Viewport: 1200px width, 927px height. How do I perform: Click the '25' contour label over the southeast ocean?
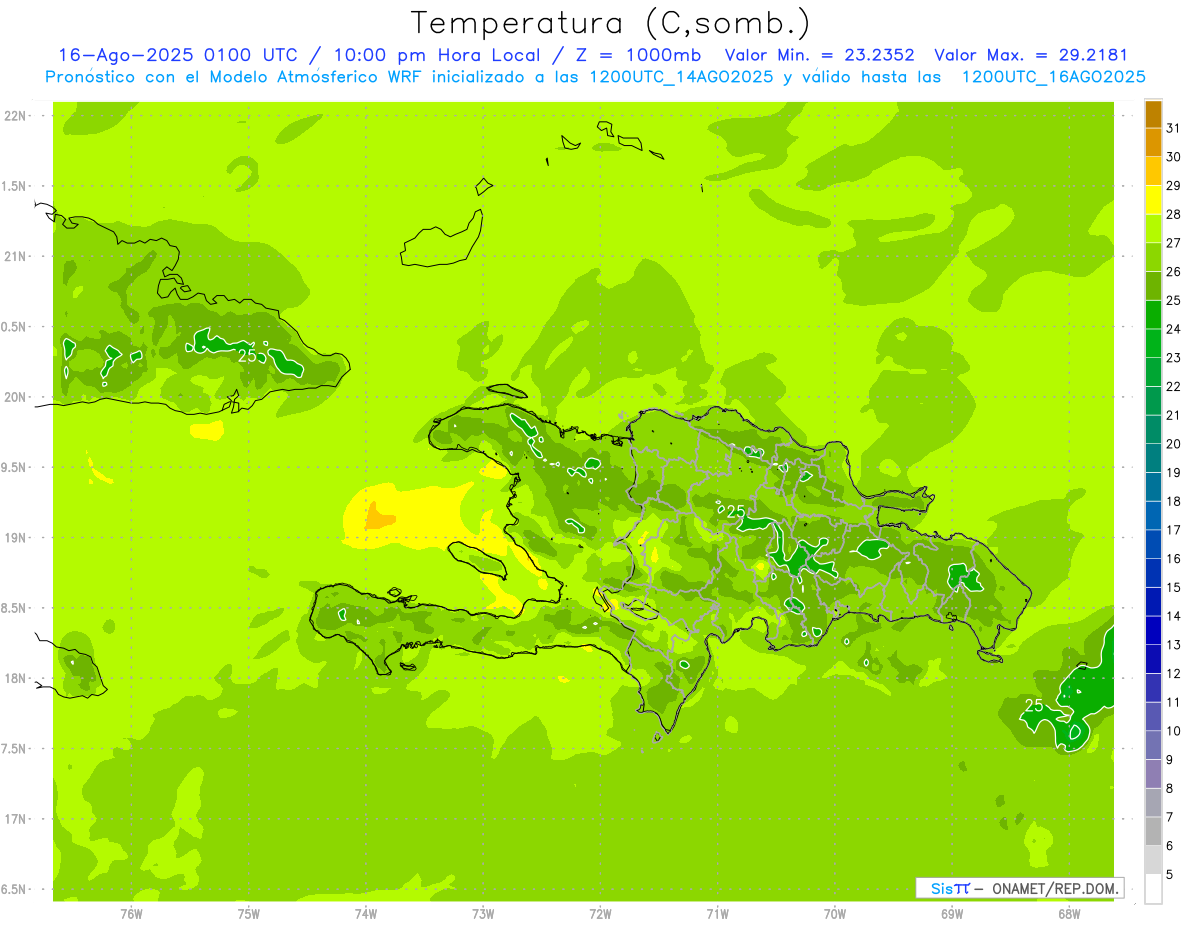click(x=1034, y=706)
